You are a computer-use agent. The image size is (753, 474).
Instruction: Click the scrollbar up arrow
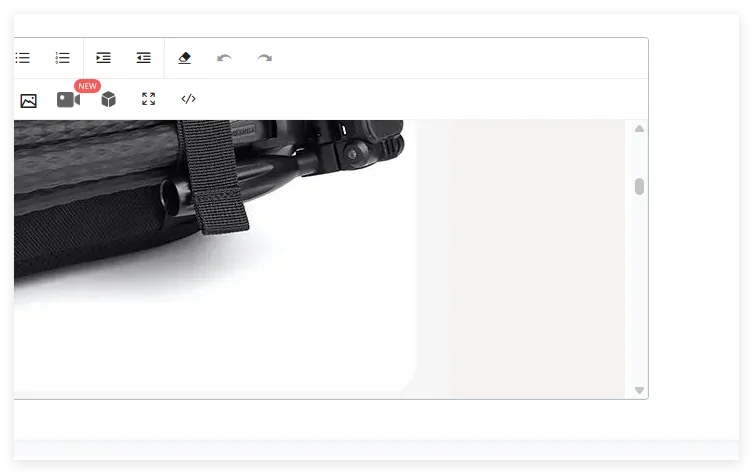pos(639,129)
